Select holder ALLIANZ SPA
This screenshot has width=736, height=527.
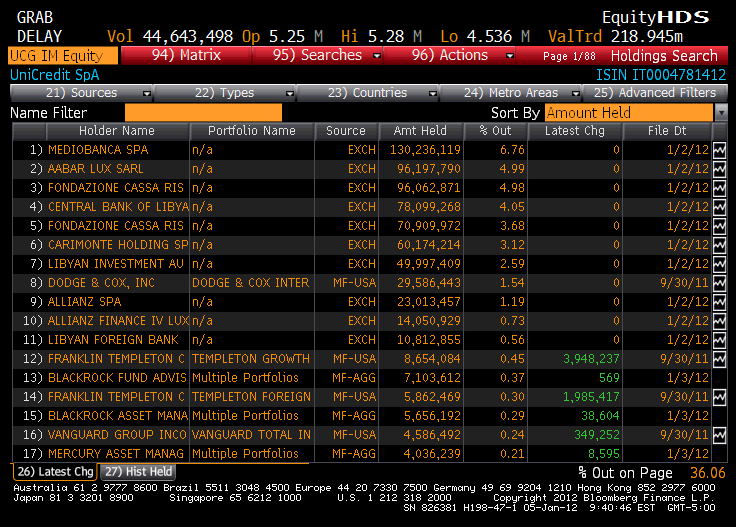(84, 302)
